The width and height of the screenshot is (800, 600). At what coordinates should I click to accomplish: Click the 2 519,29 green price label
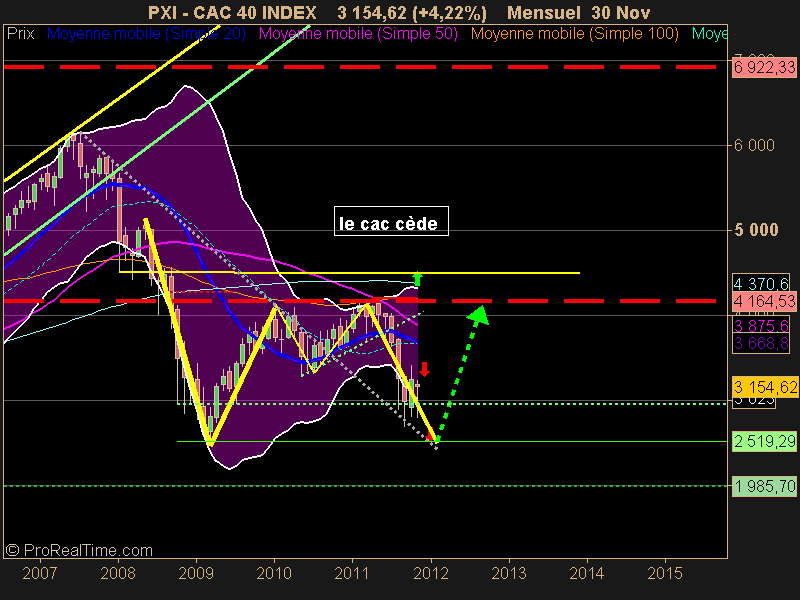click(764, 441)
